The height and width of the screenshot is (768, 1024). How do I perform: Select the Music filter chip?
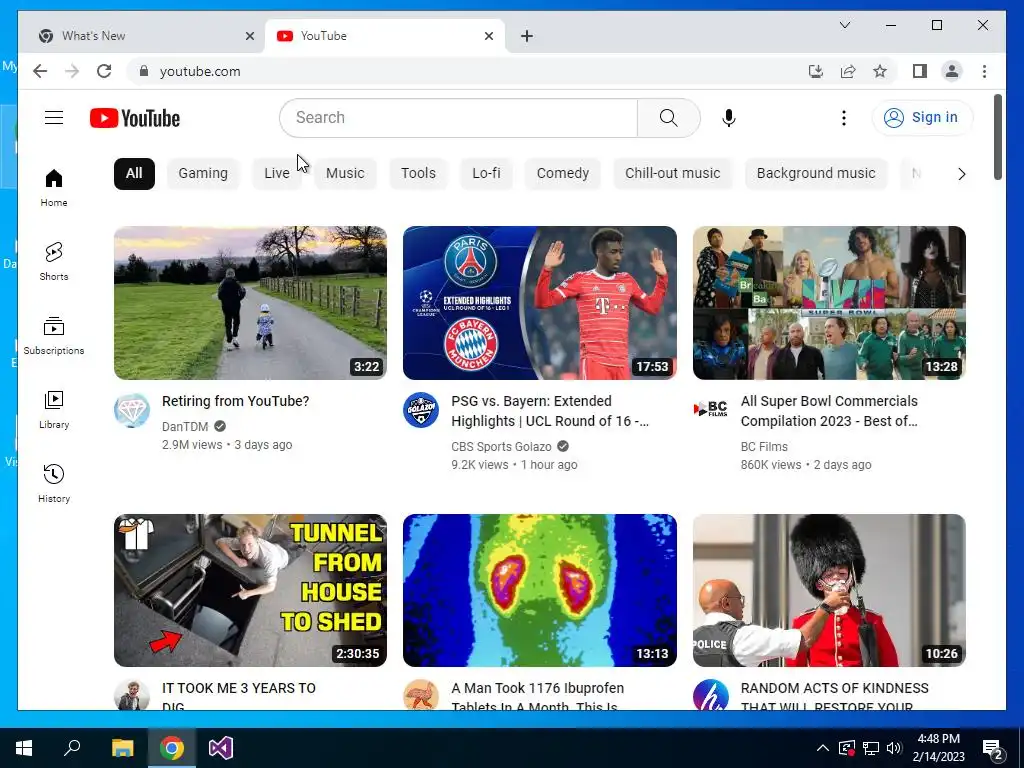pyautogui.click(x=345, y=174)
